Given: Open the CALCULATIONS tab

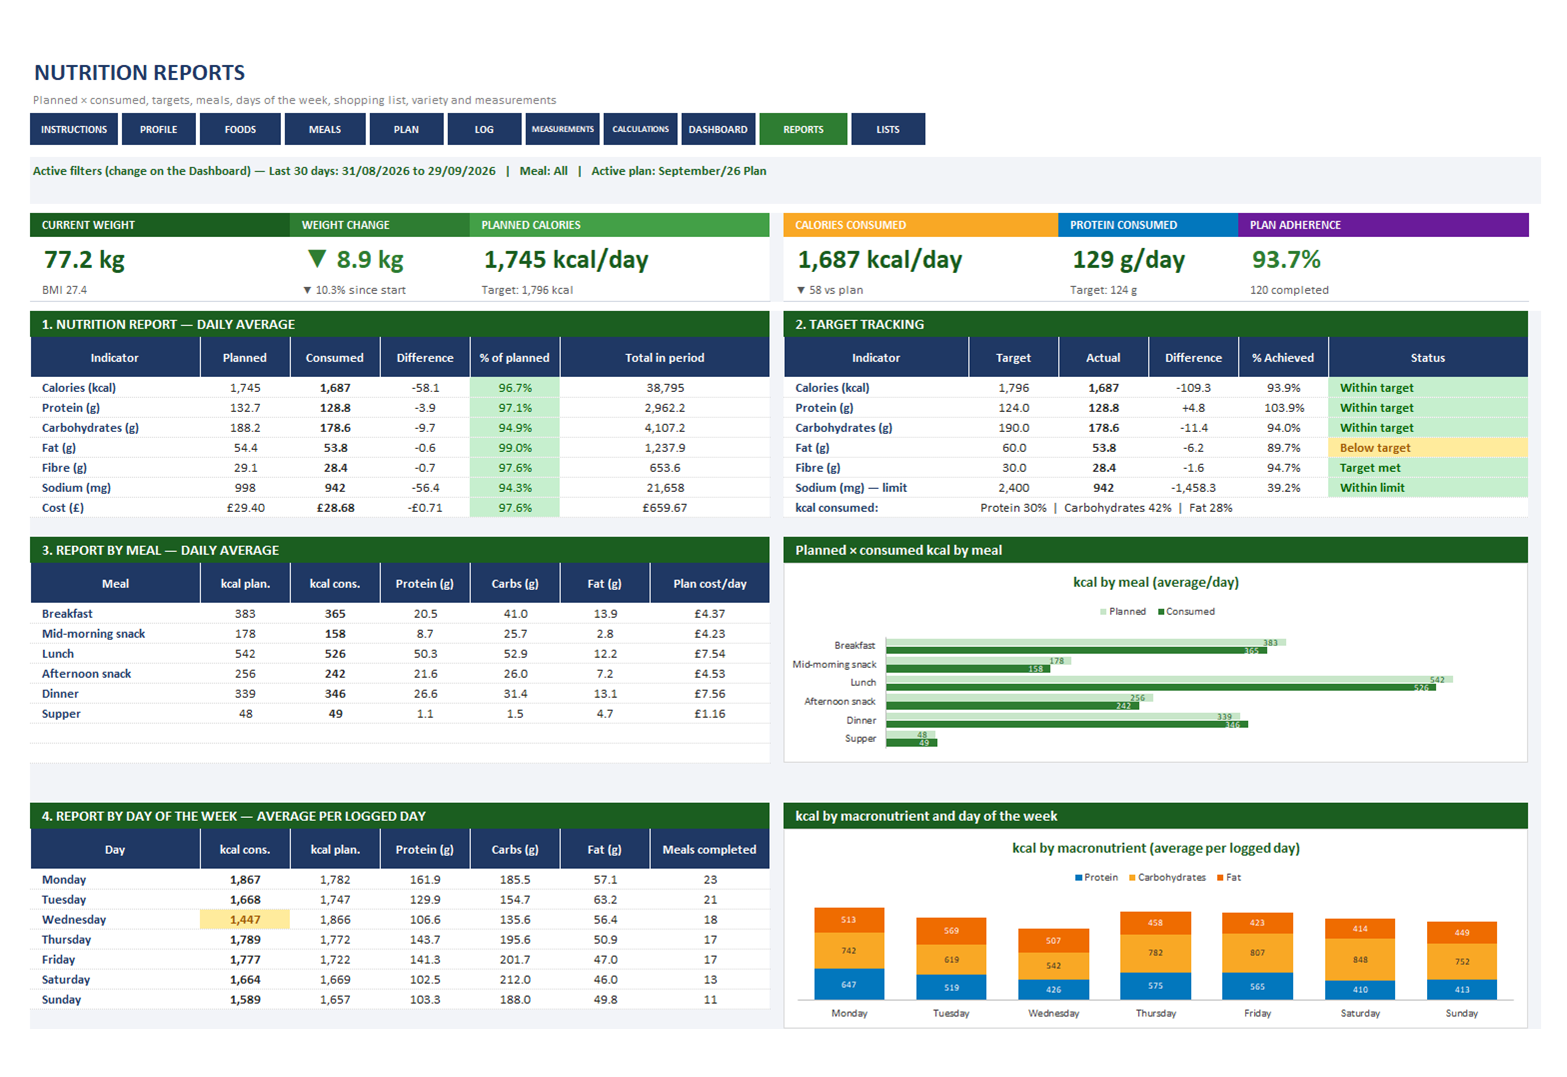Looking at the screenshot, I should coord(640,129).
